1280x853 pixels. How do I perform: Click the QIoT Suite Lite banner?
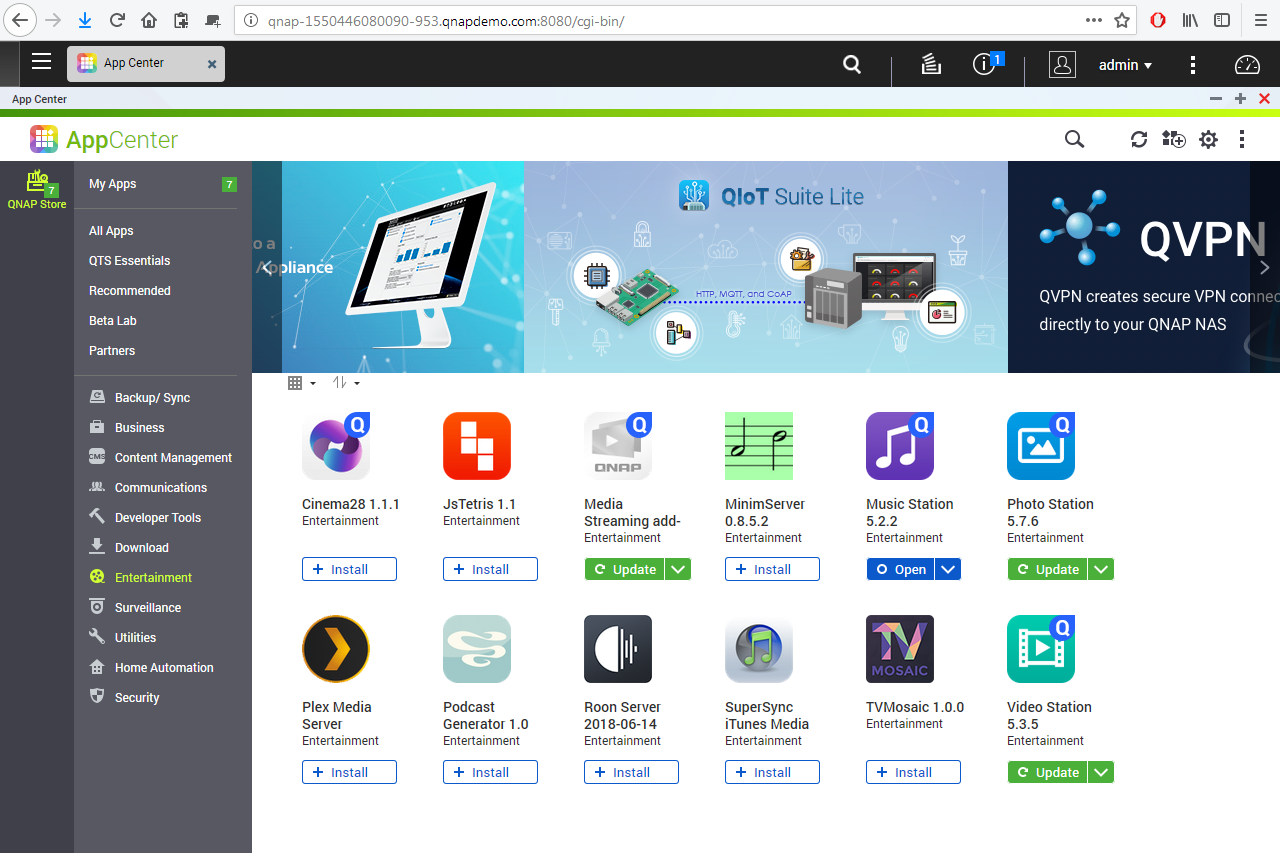(x=766, y=267)
